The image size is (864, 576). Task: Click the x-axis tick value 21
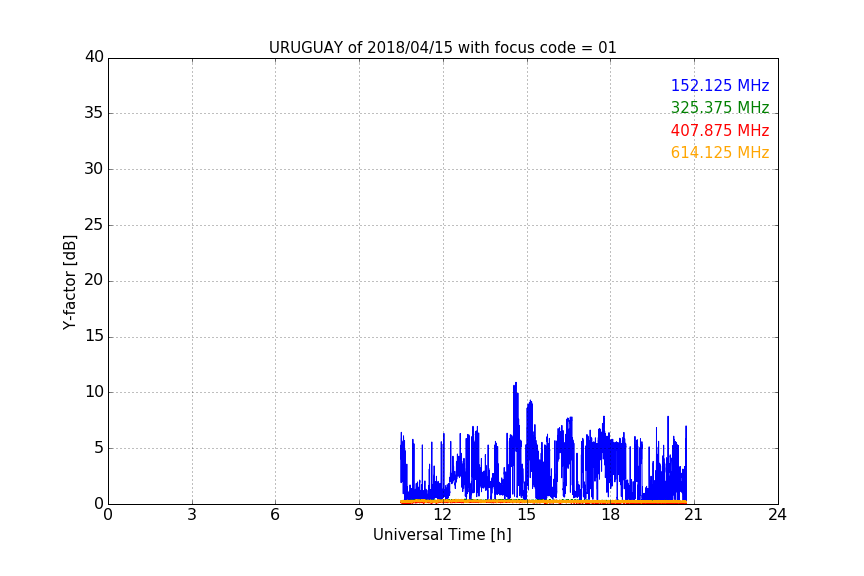[x=694, y=515]
